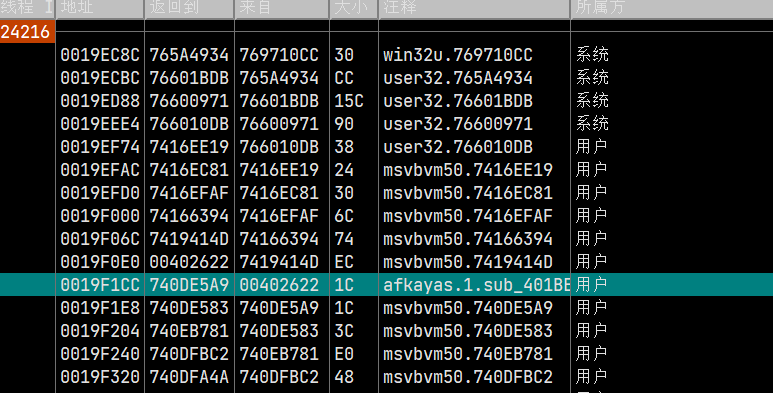Click size value 15C

tap(349, 101)
